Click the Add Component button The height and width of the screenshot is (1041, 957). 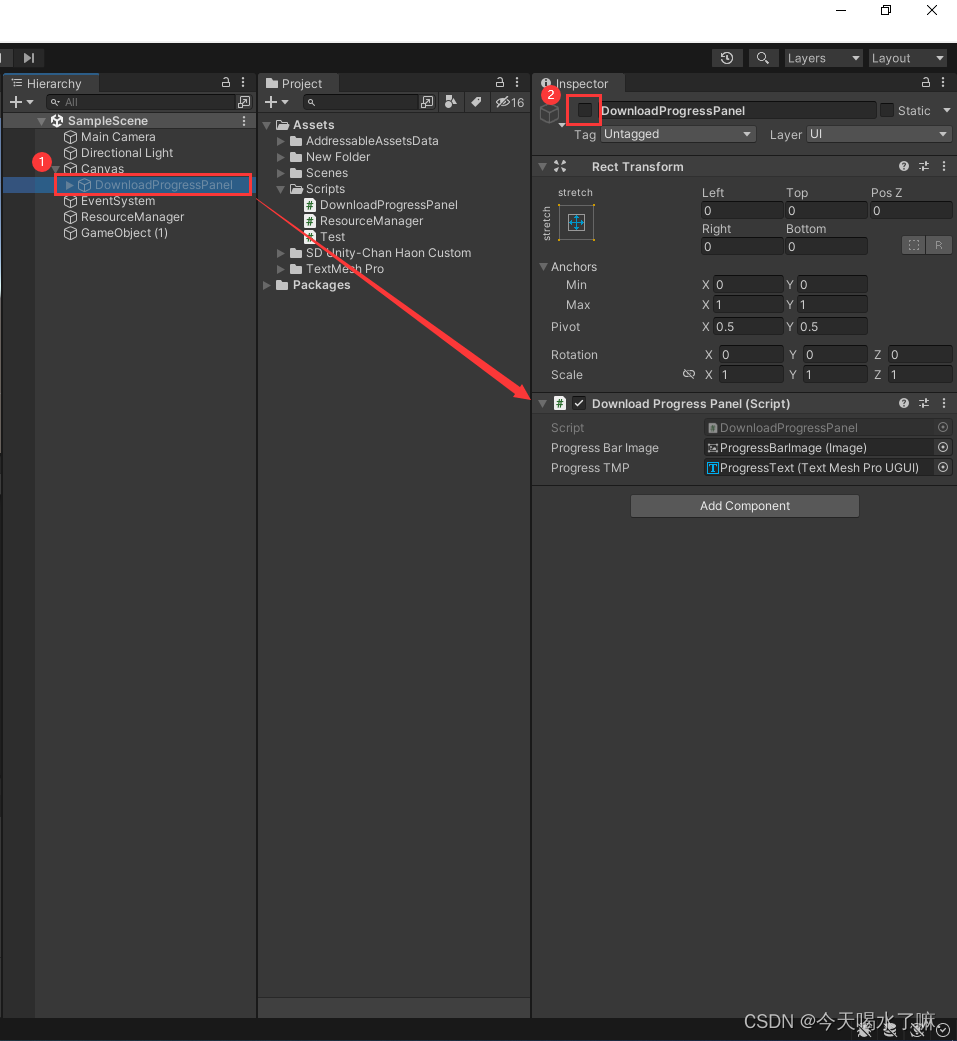click(x=744, y=505)
